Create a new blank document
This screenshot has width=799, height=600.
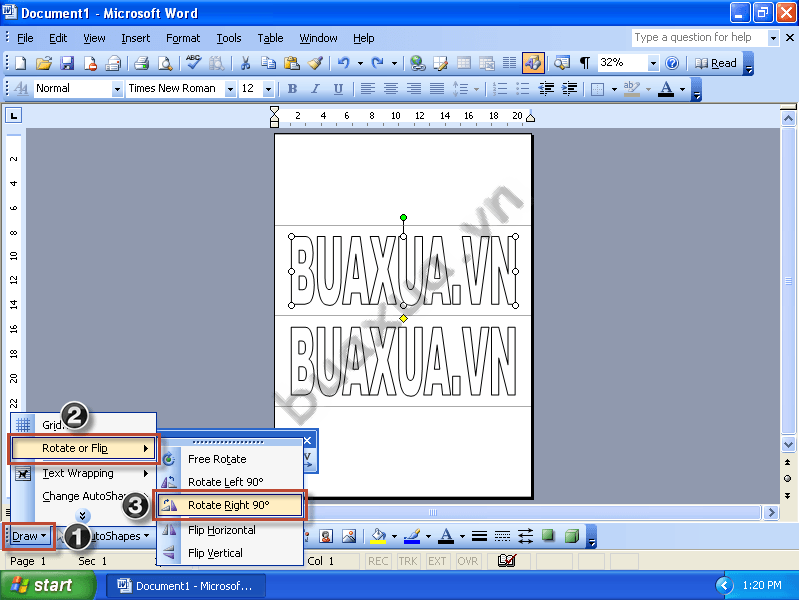[x=21, y=63]
